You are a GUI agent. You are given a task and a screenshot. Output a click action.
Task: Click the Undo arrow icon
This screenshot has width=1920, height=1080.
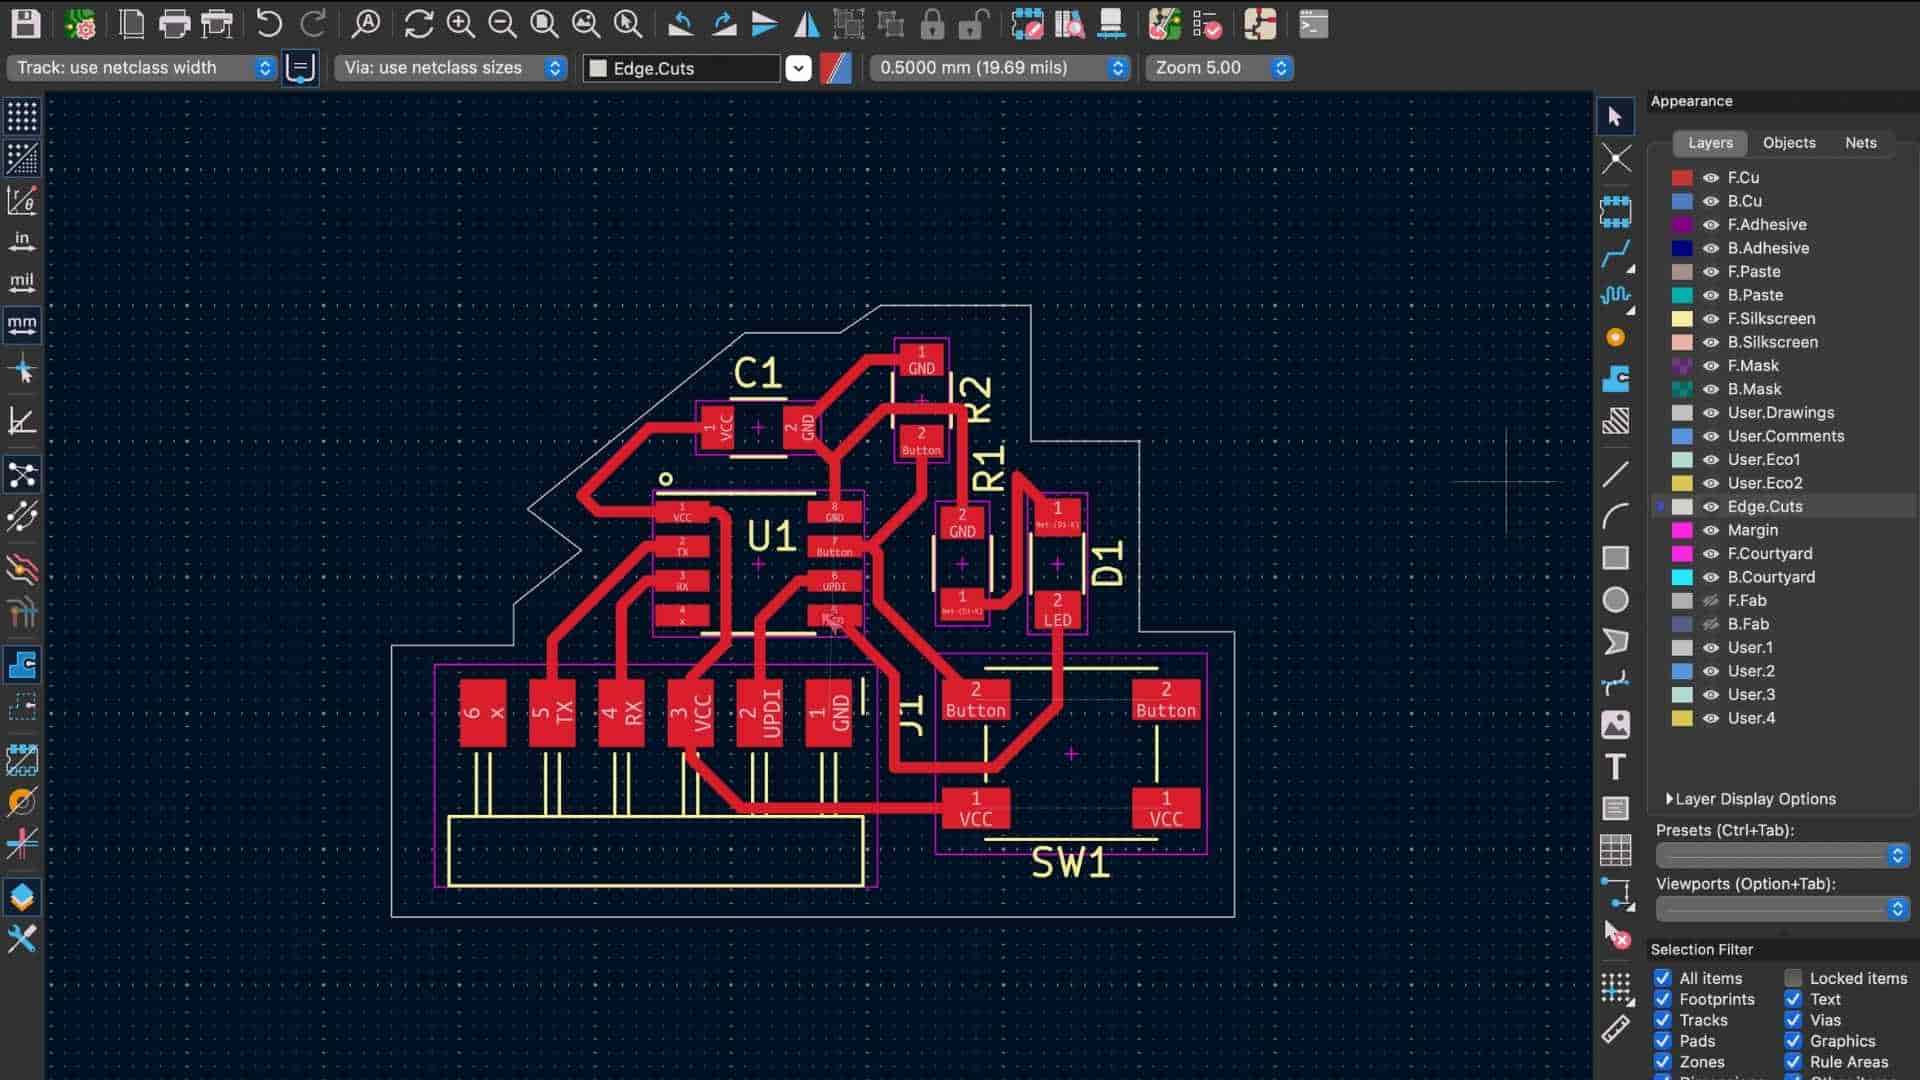point(268,23)
